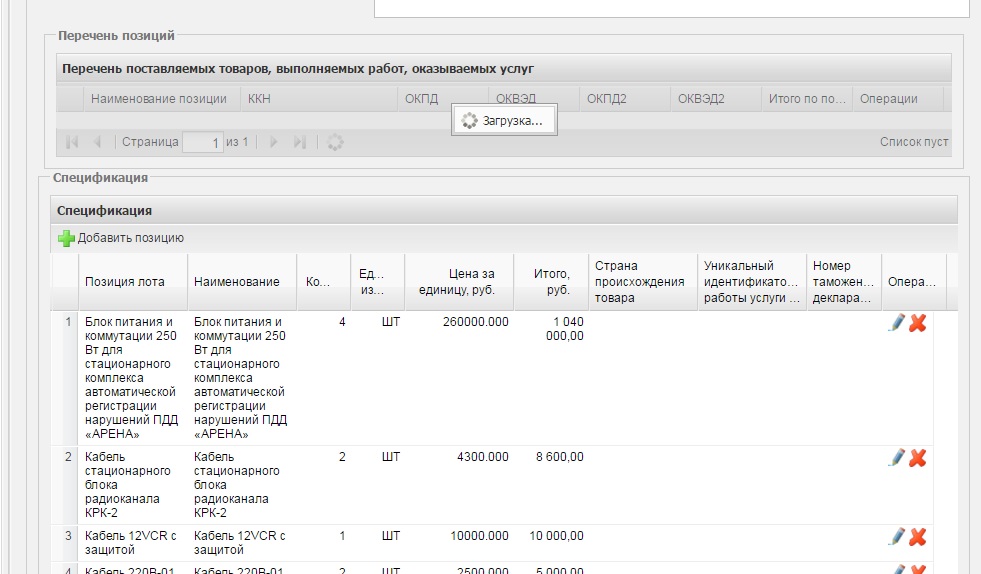Go to previous page in positions pager
Viewport: 981px width, 574px height.
tap(97, 142)
